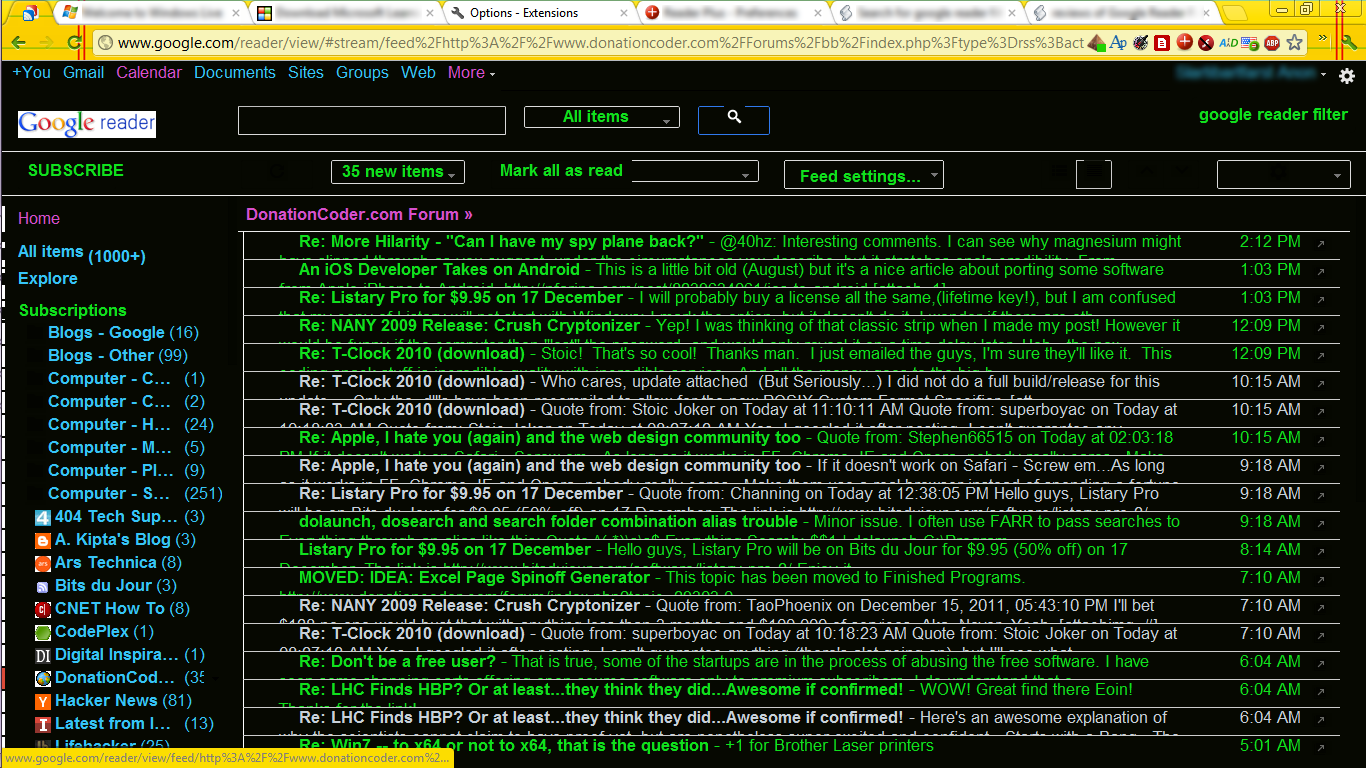Click the CNET How To favicon

[x=42, y=610]
